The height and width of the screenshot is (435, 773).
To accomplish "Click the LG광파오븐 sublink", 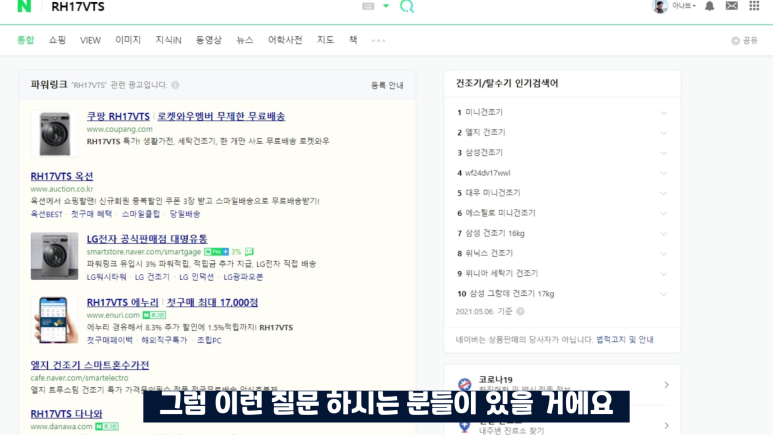I will coord(243,277).
